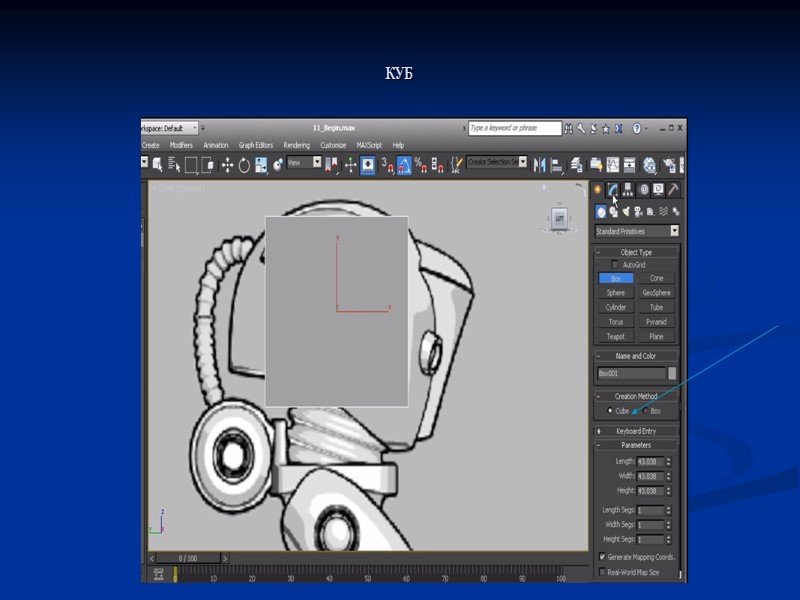Viewport: 800px width, 600px height.
Task: Click the Sphere primitive button
Action: pyautogui.click(x=616, y=293)
